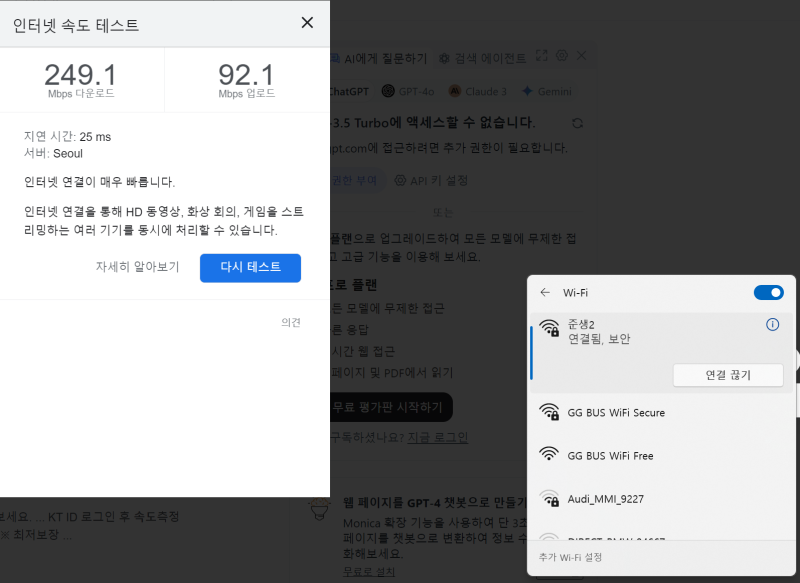Viewport: 800px width, 583px height.
Task: Open the 자세히 알아보기 link
Action: tap(138, 267)
